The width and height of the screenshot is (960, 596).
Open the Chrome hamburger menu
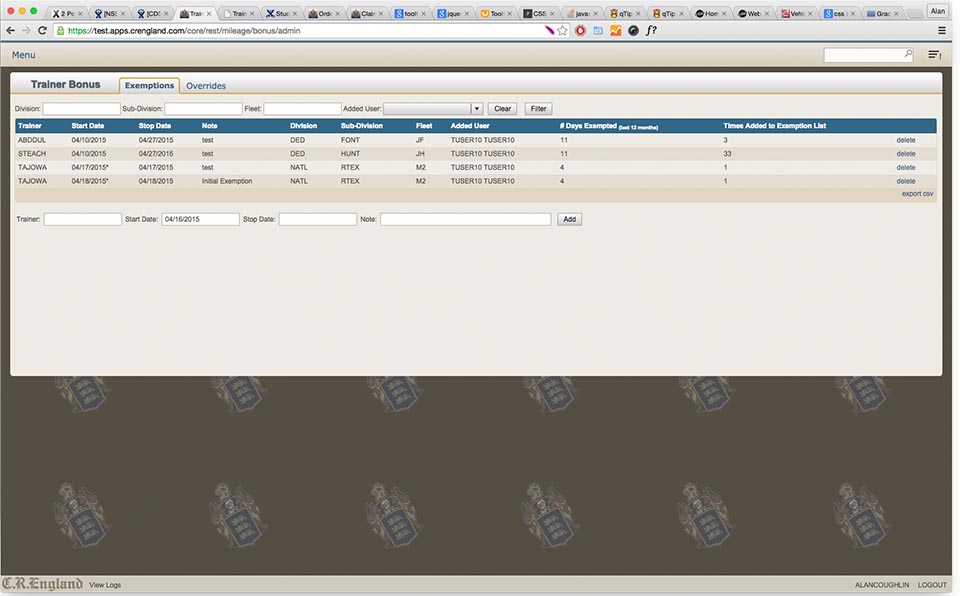(x=942, y=30)
